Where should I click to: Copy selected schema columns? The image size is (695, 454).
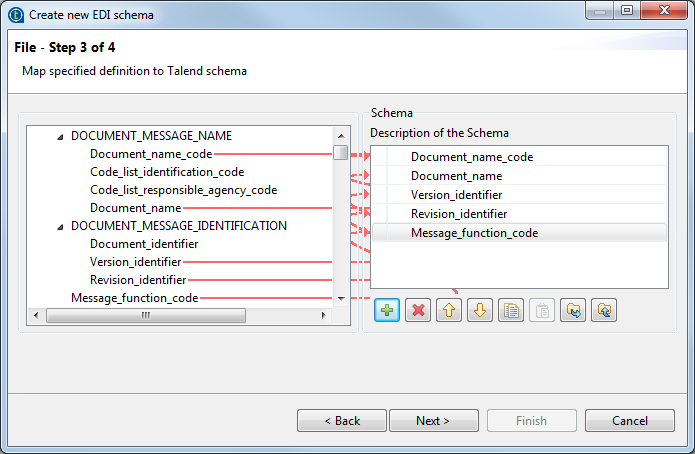(x=511, y=310)
